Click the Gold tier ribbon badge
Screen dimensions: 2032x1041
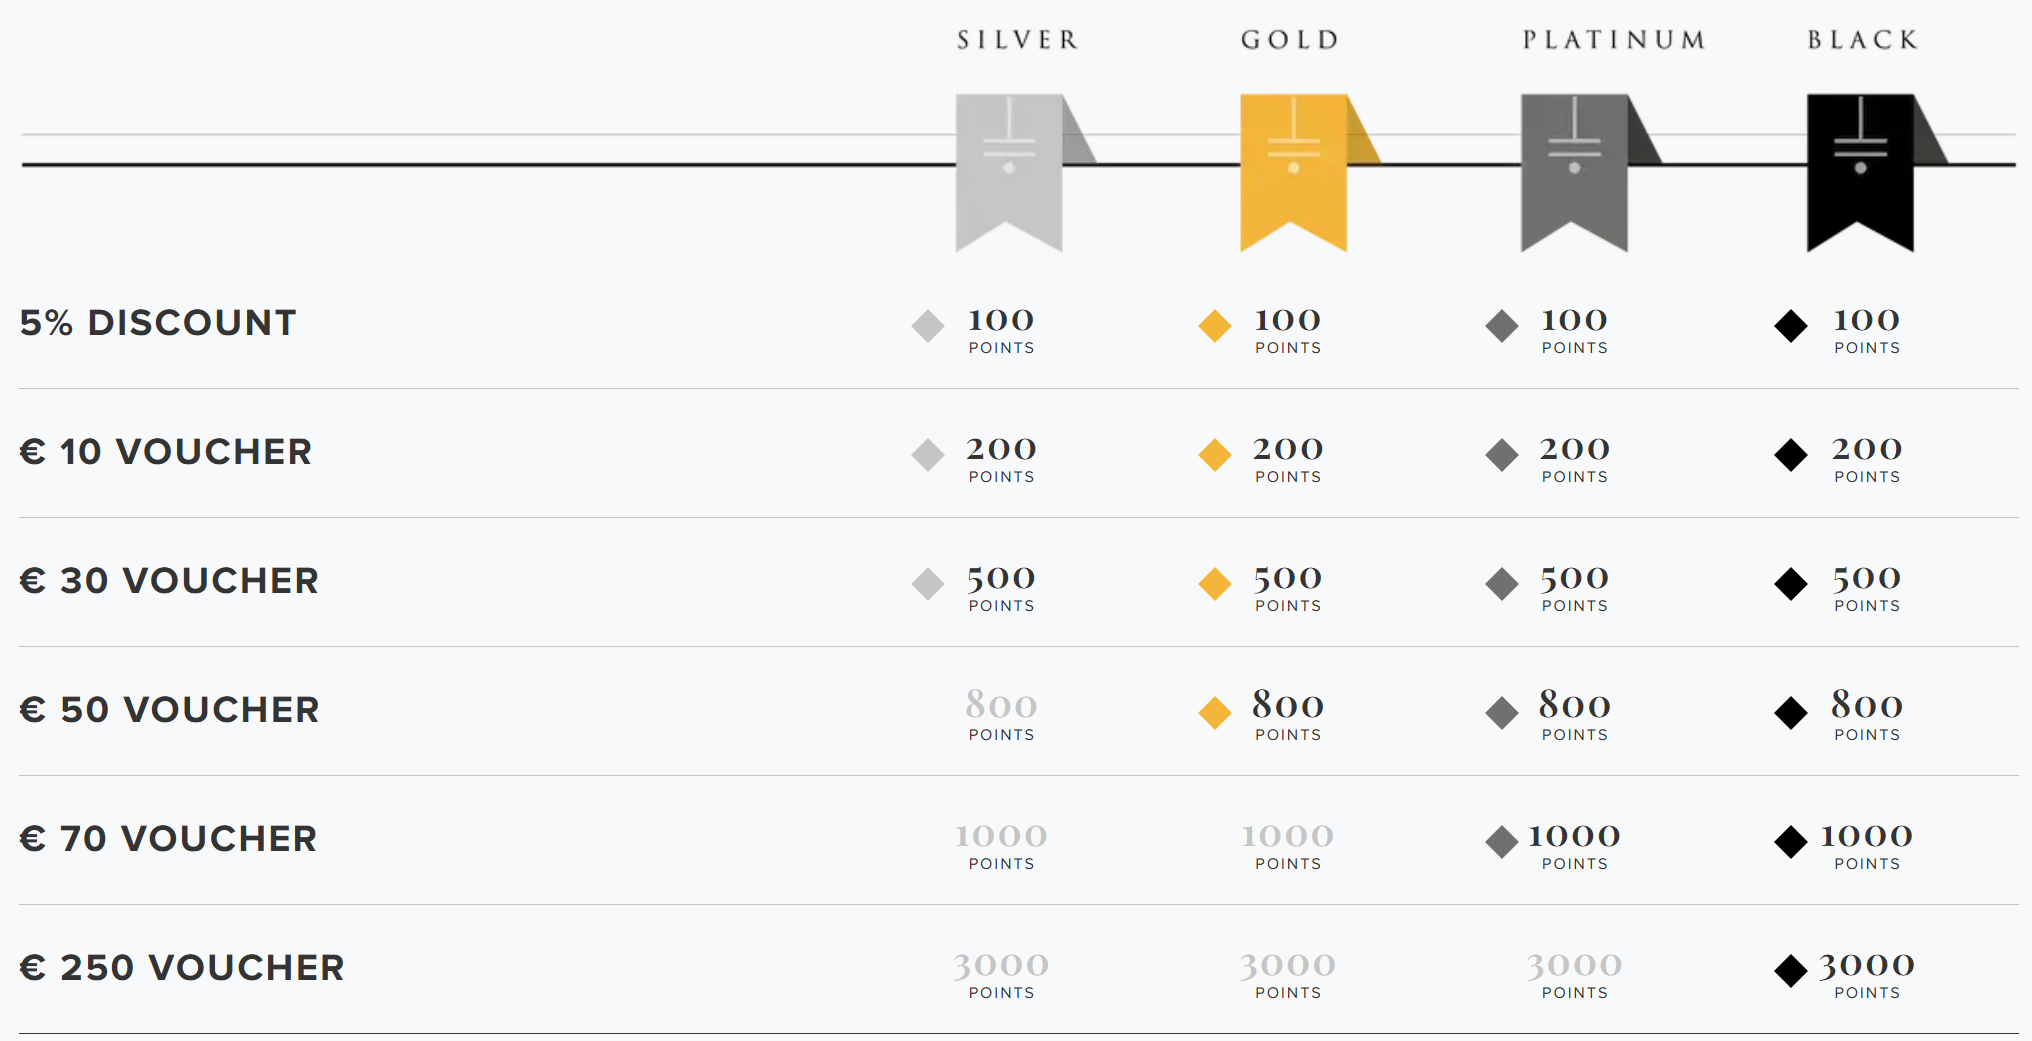1293,172
